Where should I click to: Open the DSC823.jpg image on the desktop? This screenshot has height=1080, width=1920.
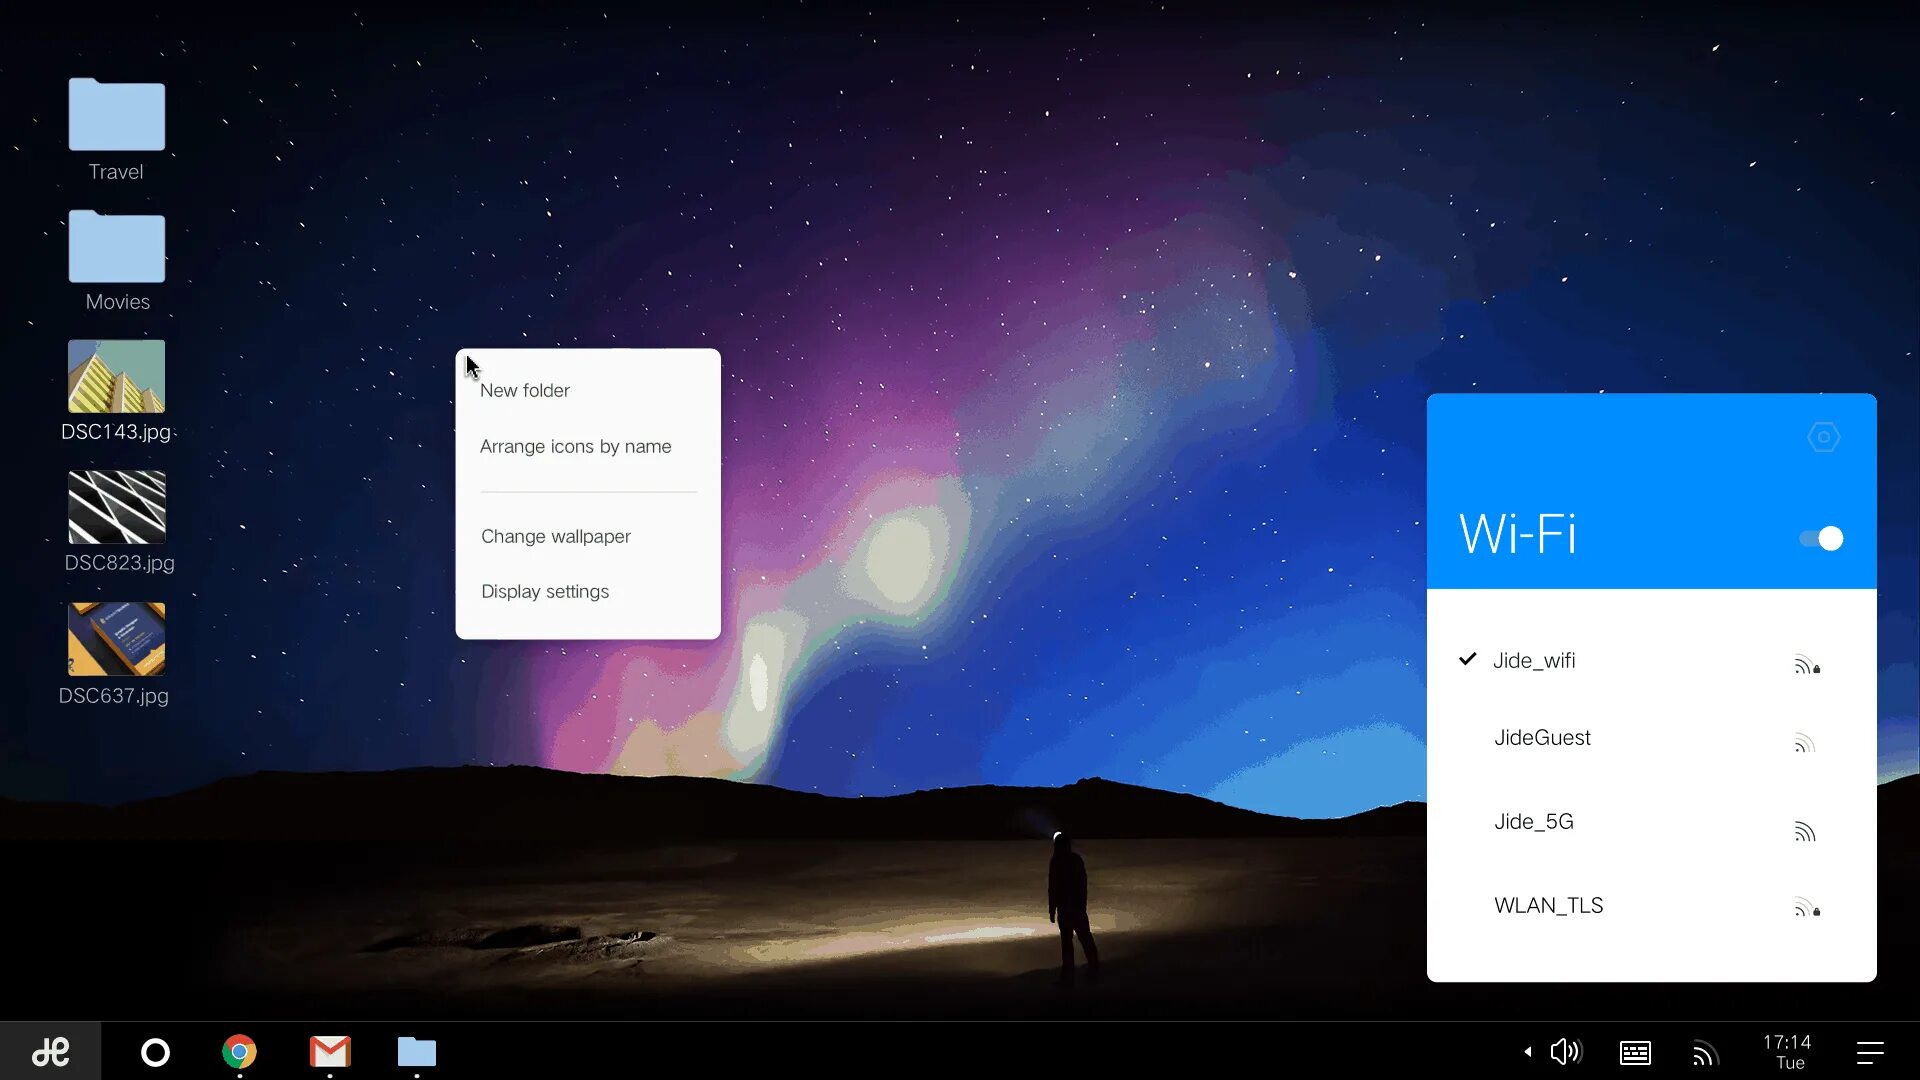click(x=115, y=505)
